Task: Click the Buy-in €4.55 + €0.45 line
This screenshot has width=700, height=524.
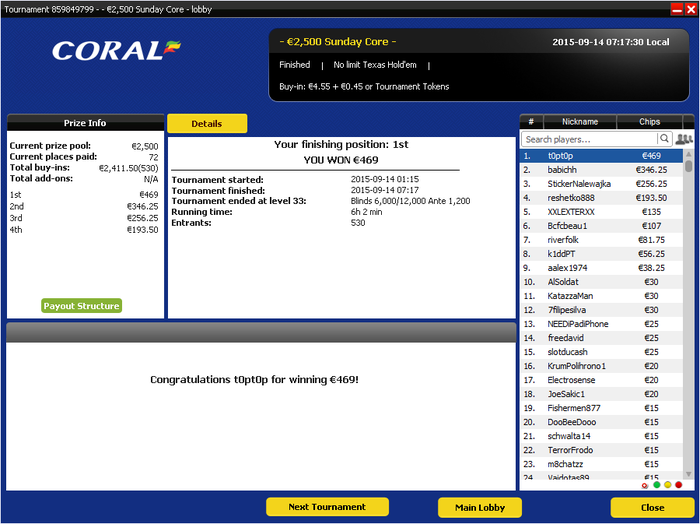Action: (x=364, y=87)
